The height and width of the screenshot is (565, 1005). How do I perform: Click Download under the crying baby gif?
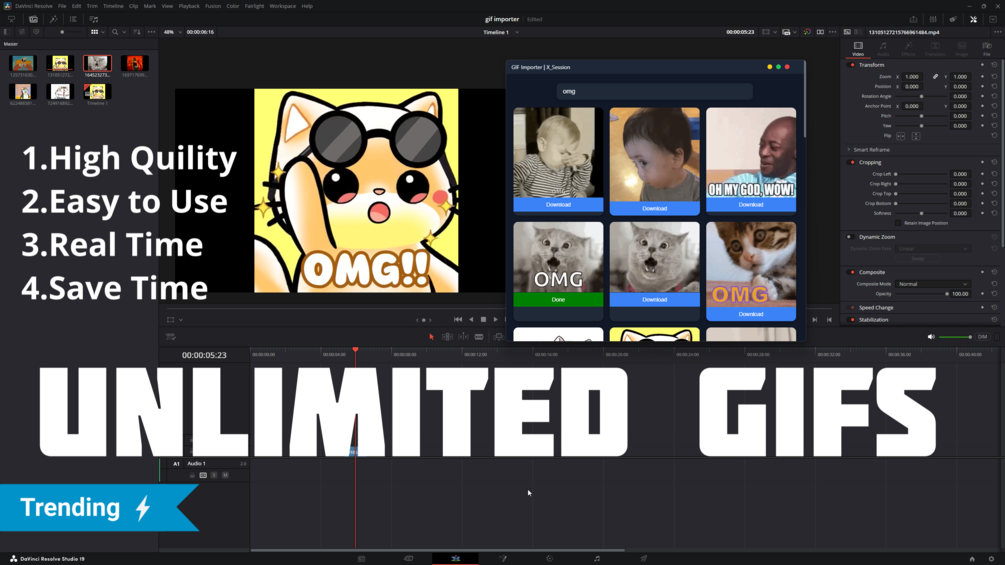click(558, 204)
